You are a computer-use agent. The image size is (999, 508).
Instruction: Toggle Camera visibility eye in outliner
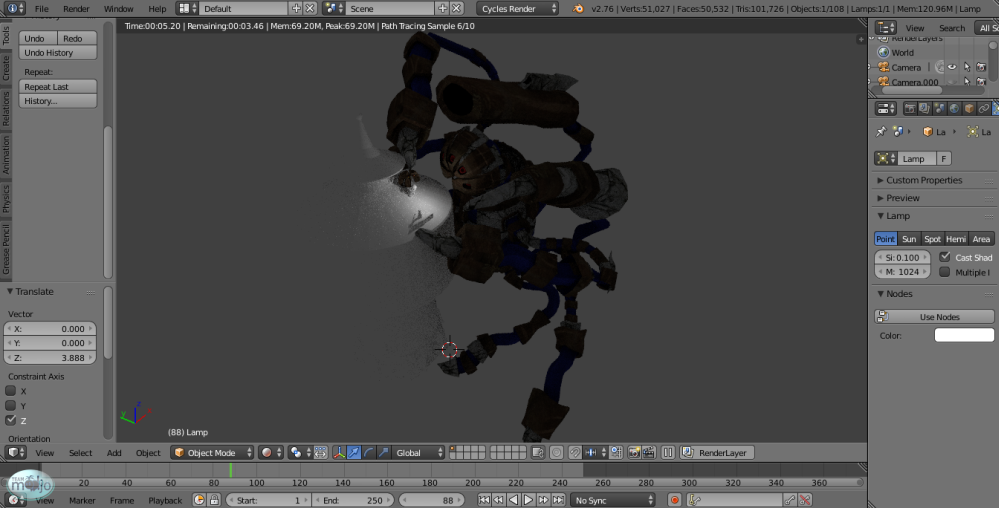coord(951,67)
